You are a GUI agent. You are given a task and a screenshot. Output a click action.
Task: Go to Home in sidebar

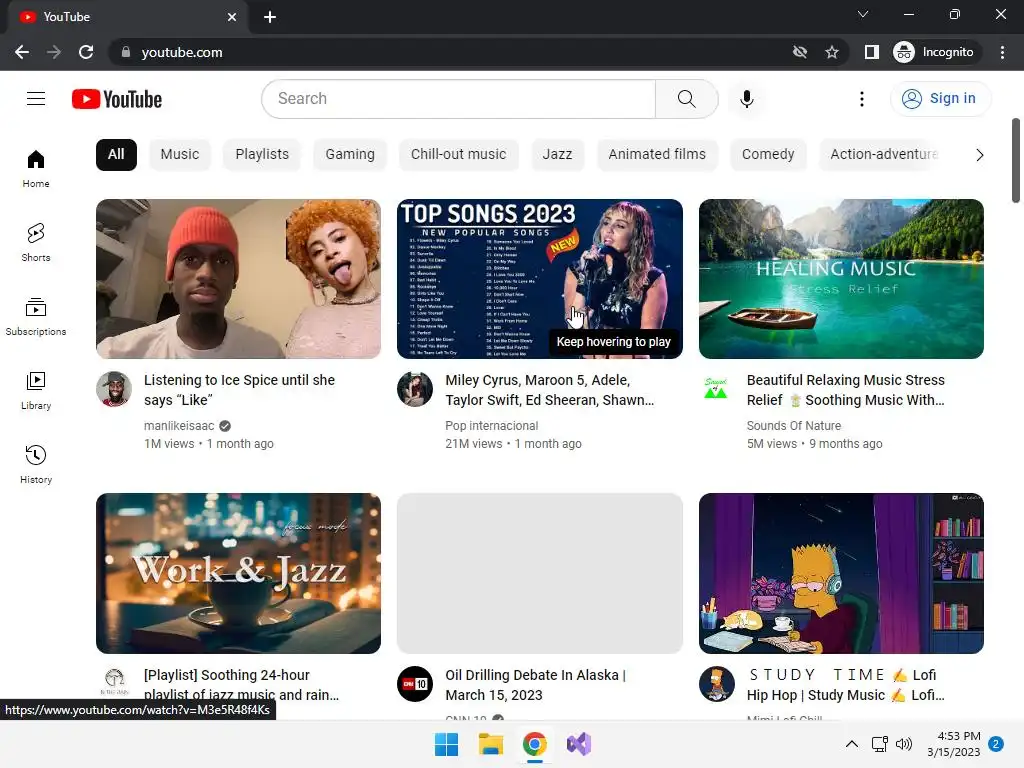[36, 169]
